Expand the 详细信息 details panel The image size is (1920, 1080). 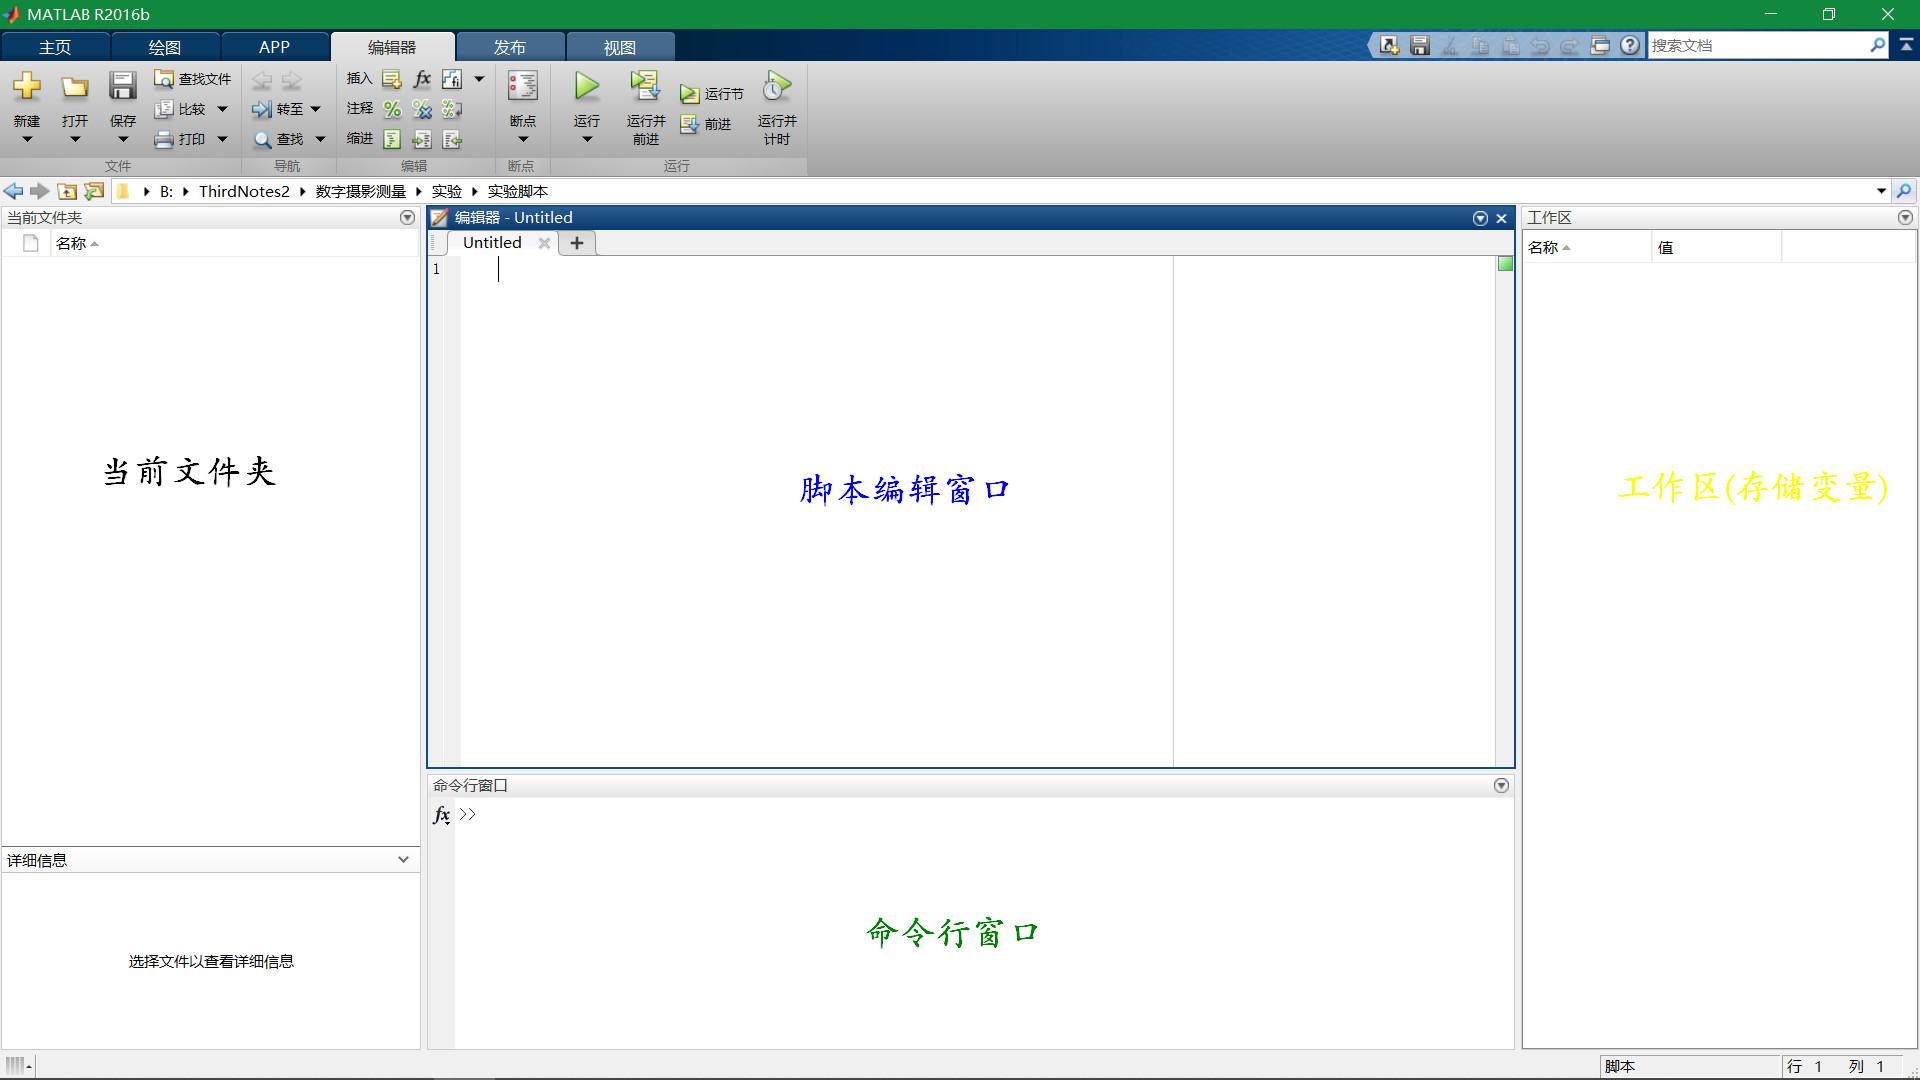403,859
